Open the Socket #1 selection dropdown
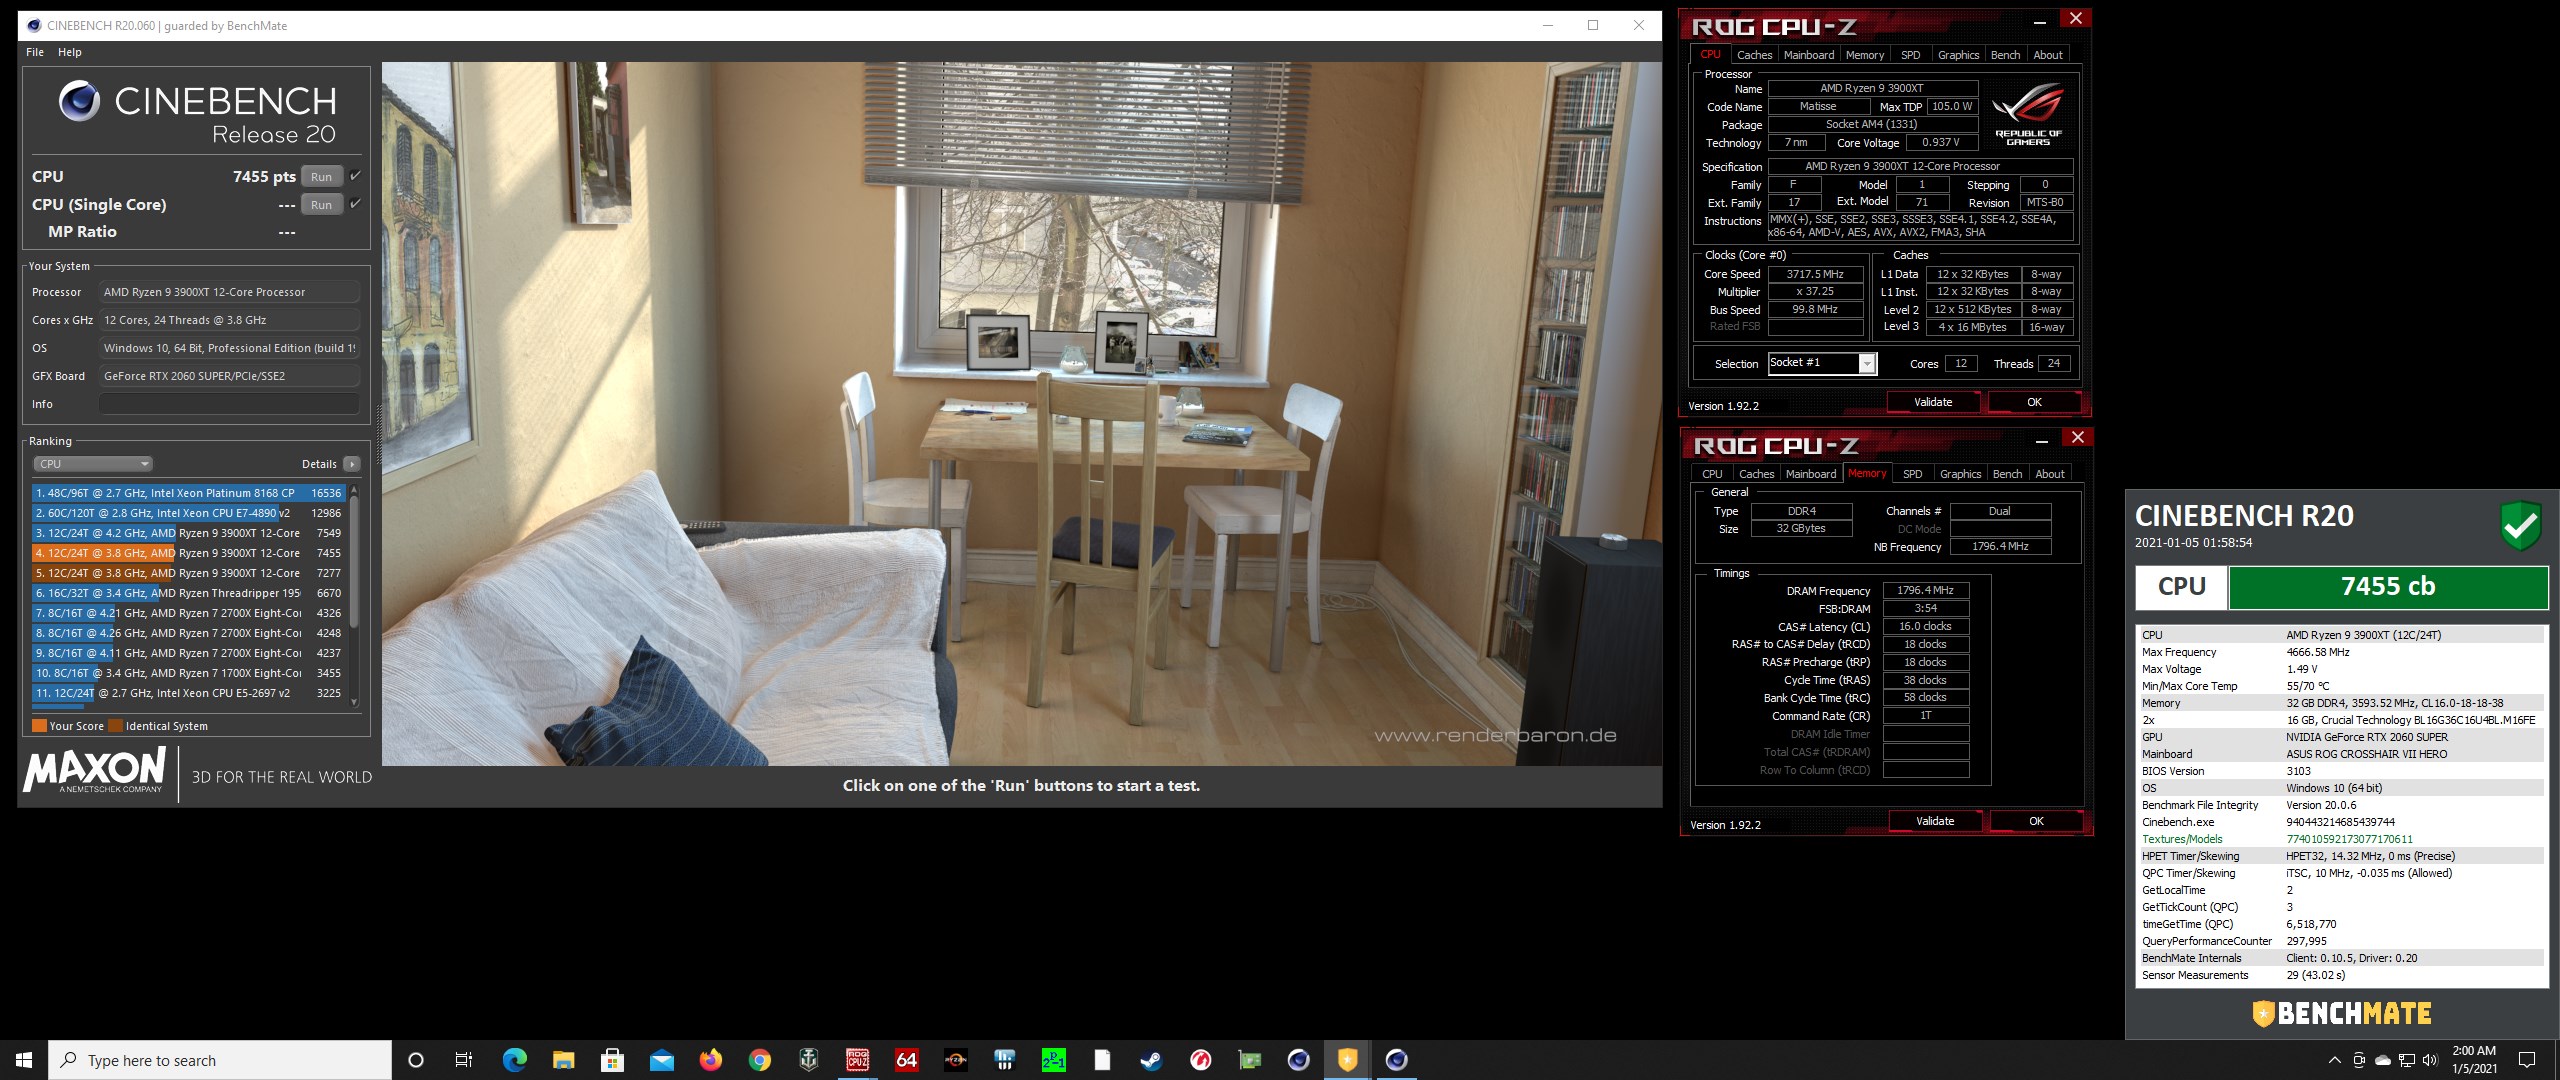The height and width of the screenshot is (1080, 2560). 1821,363
